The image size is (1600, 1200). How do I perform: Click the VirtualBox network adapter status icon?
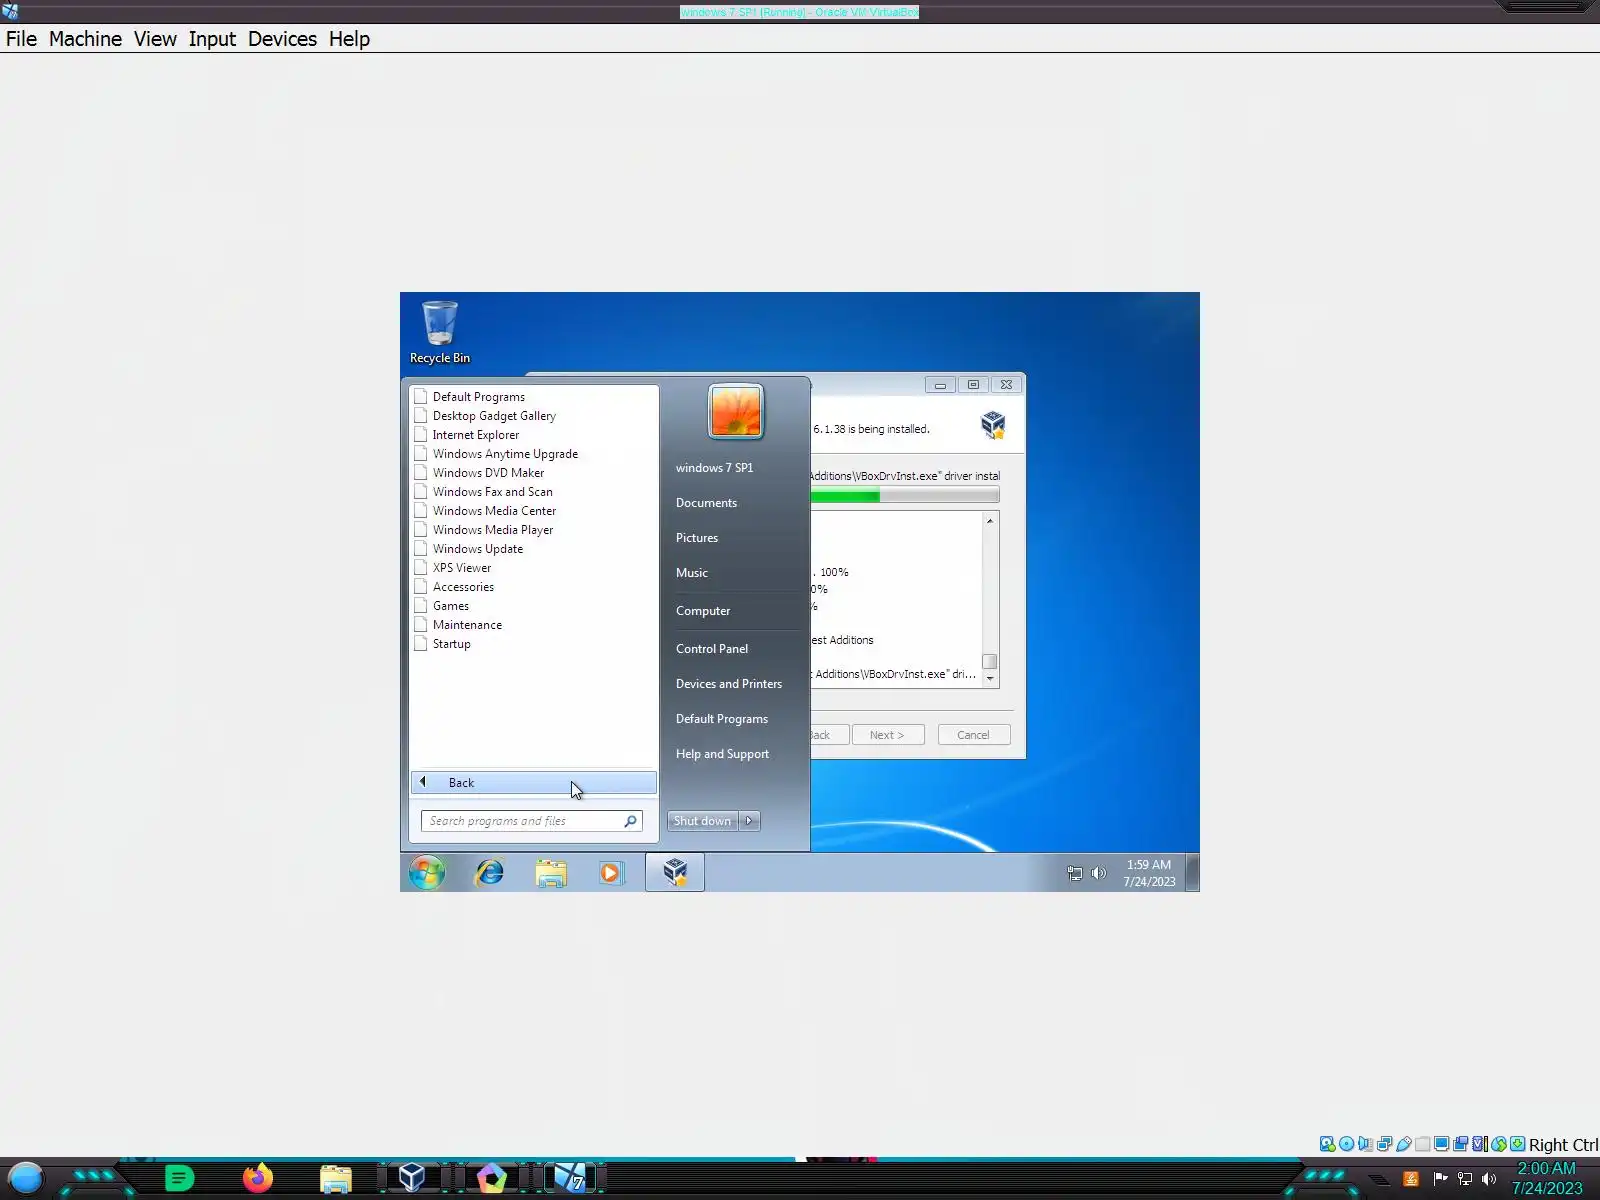pos(1385,1144)
